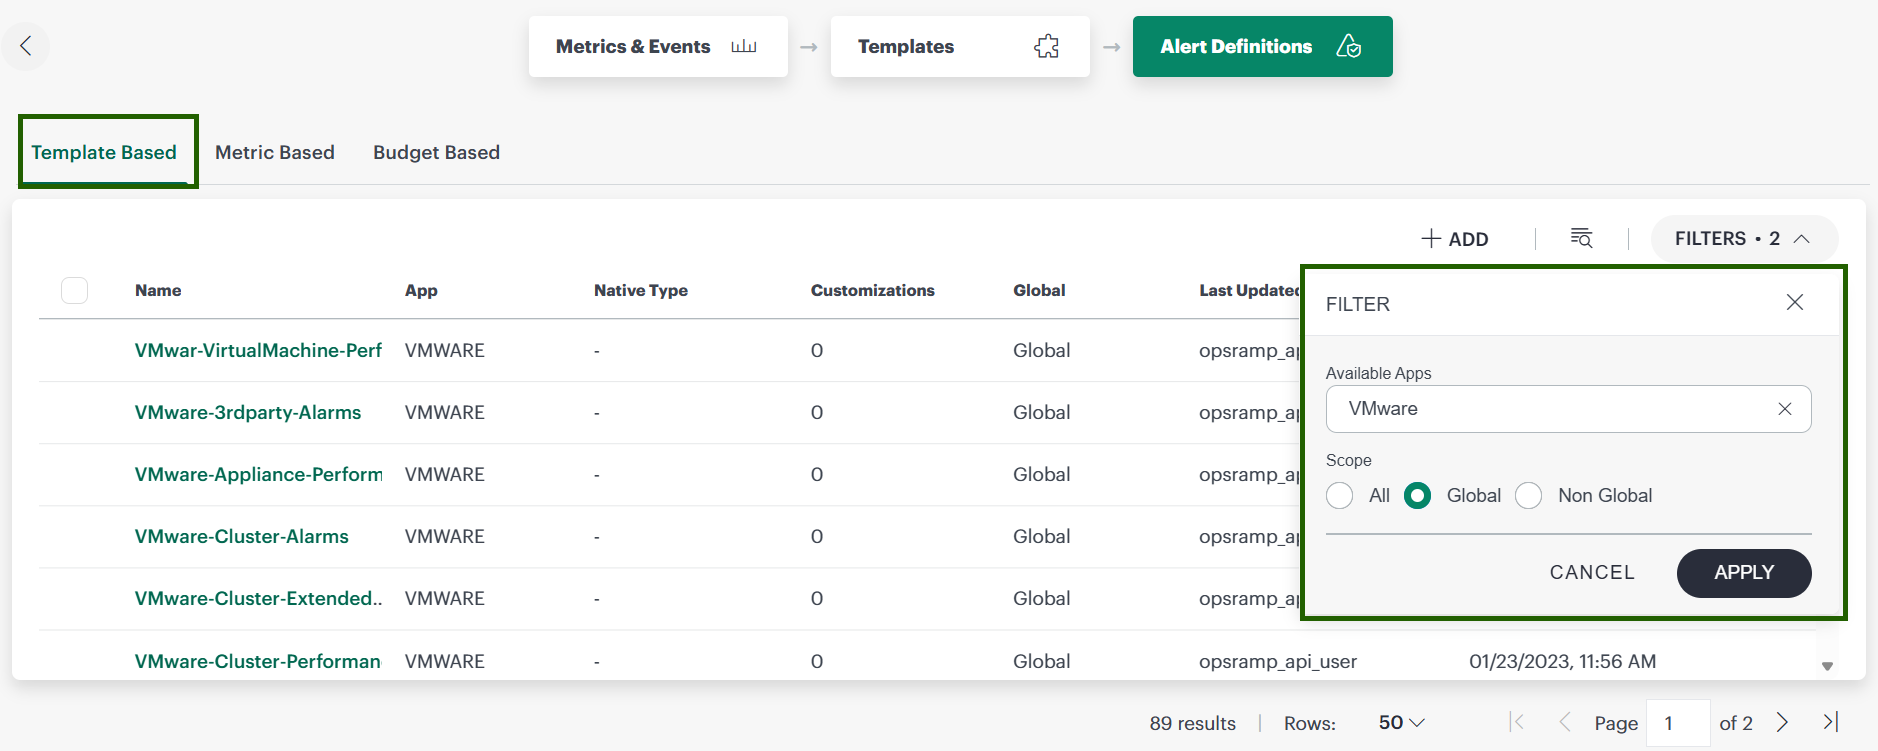Click CANCEL in filter panel
1878x751 pixels.
(x=1592, y=573)
